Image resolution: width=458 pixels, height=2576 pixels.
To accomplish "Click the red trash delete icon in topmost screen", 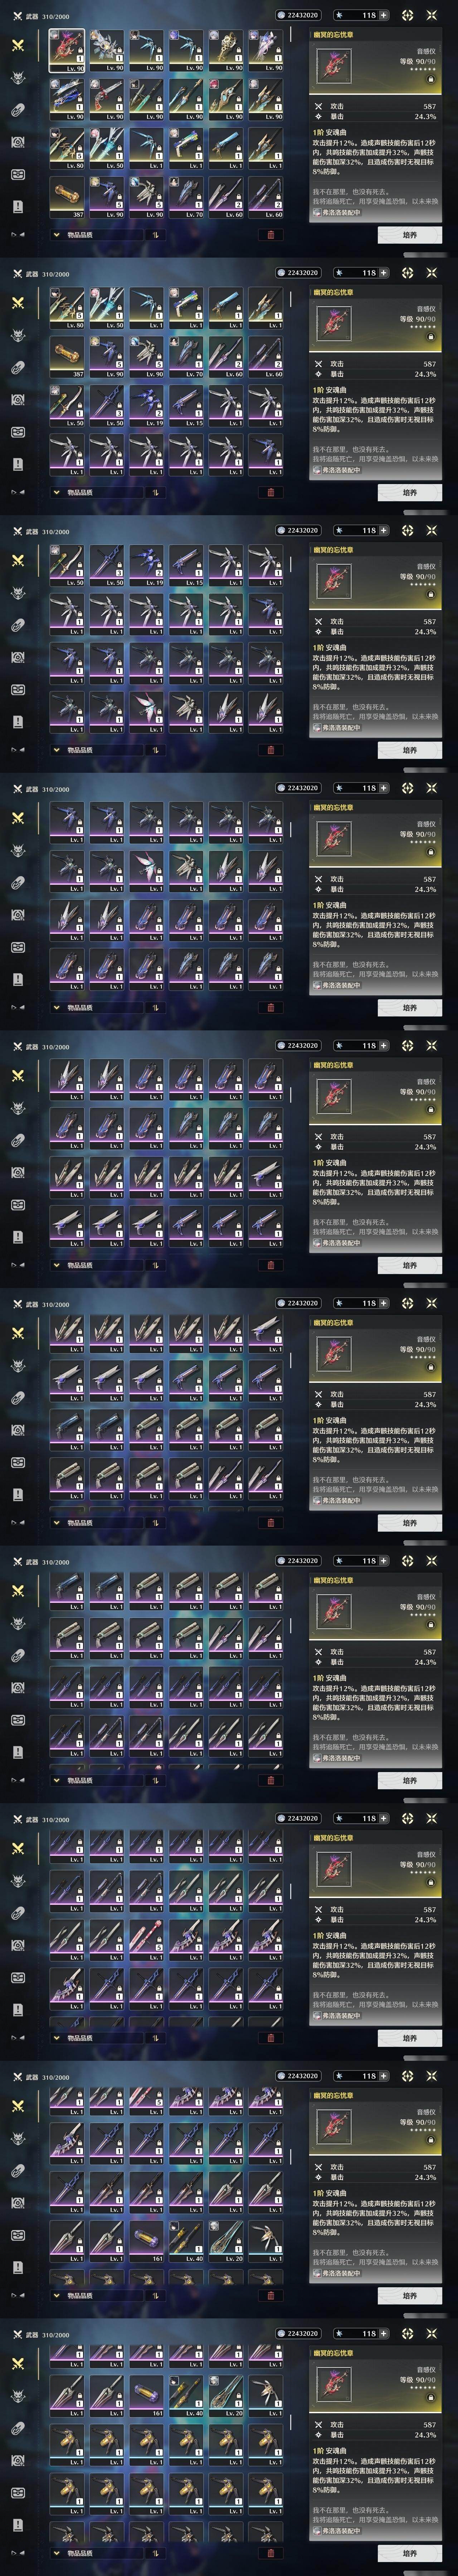I will coord(270,235).
